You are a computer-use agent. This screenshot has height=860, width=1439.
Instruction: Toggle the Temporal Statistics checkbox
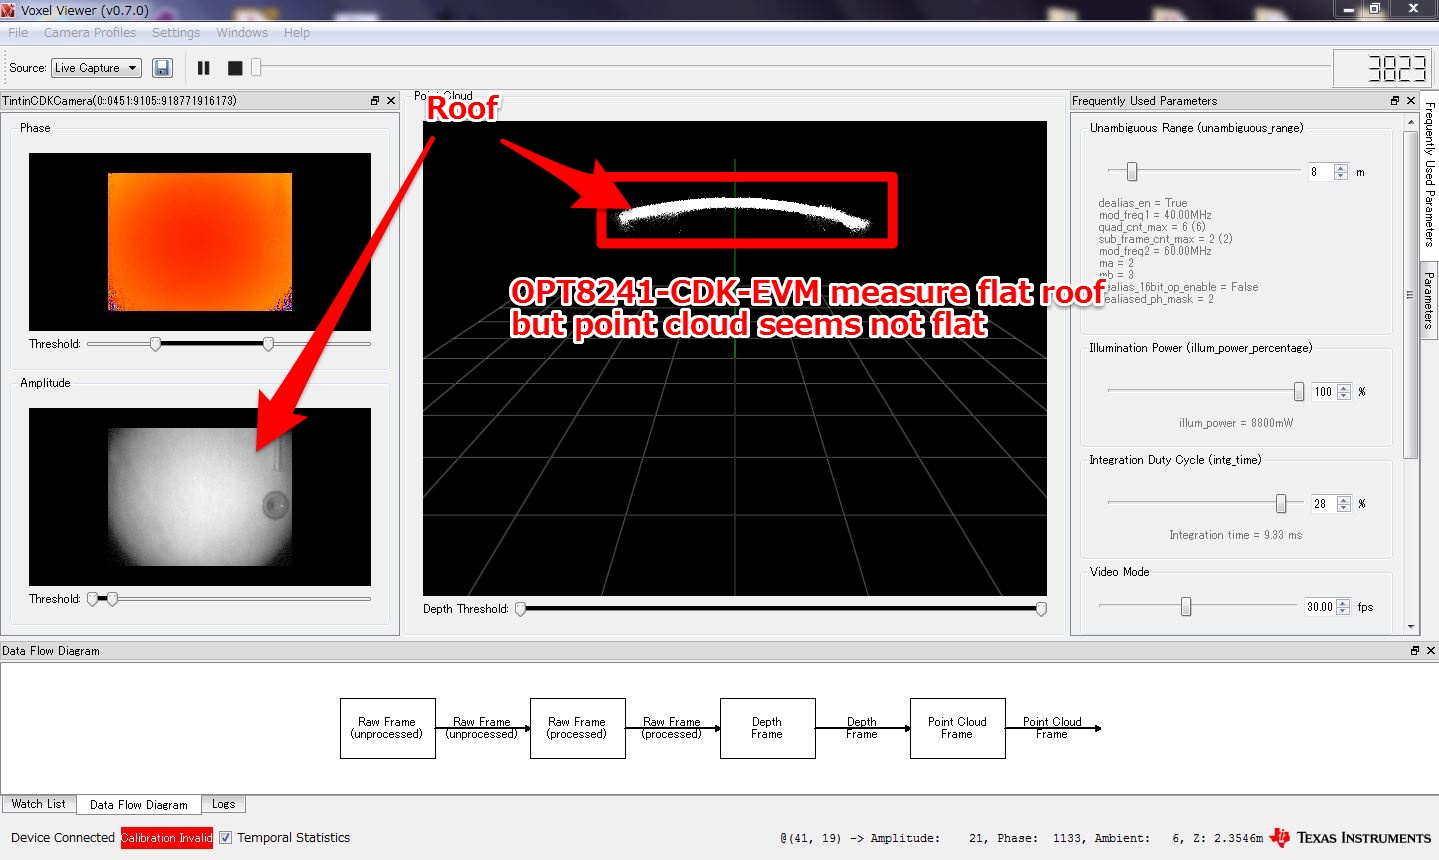[226, 838]
